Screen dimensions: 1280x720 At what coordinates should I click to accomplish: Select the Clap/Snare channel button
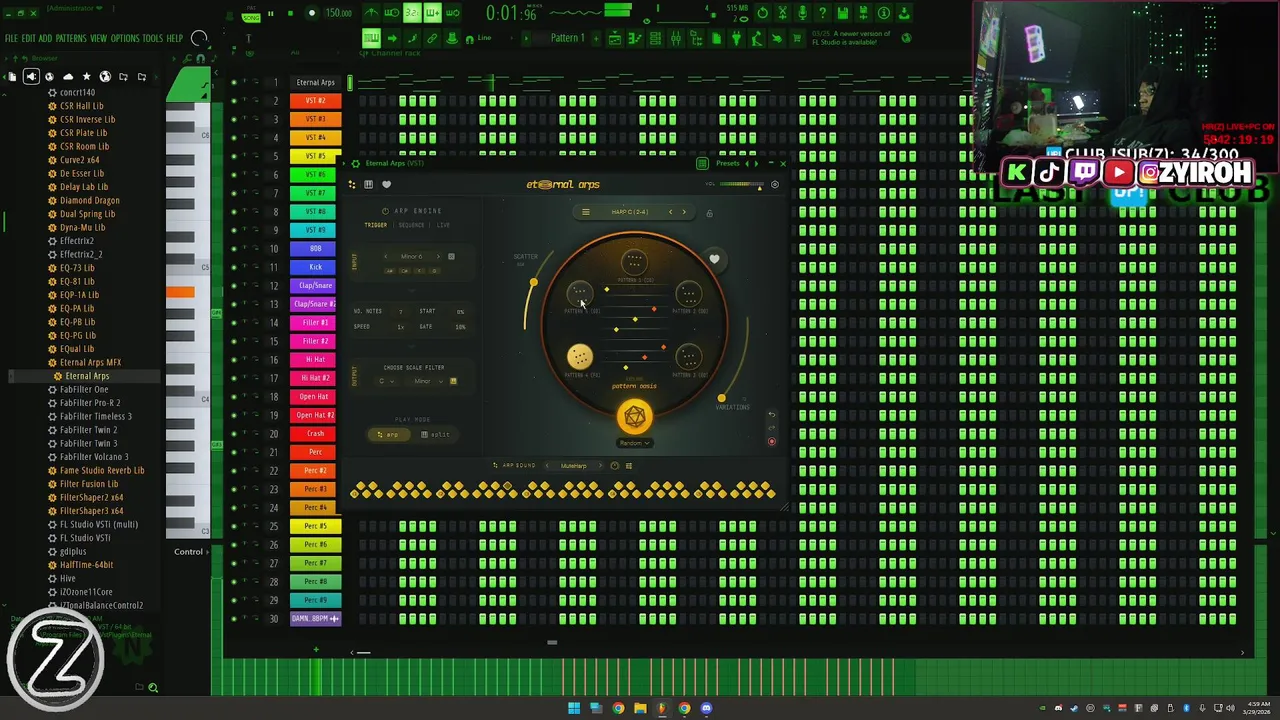pos(315,286)
